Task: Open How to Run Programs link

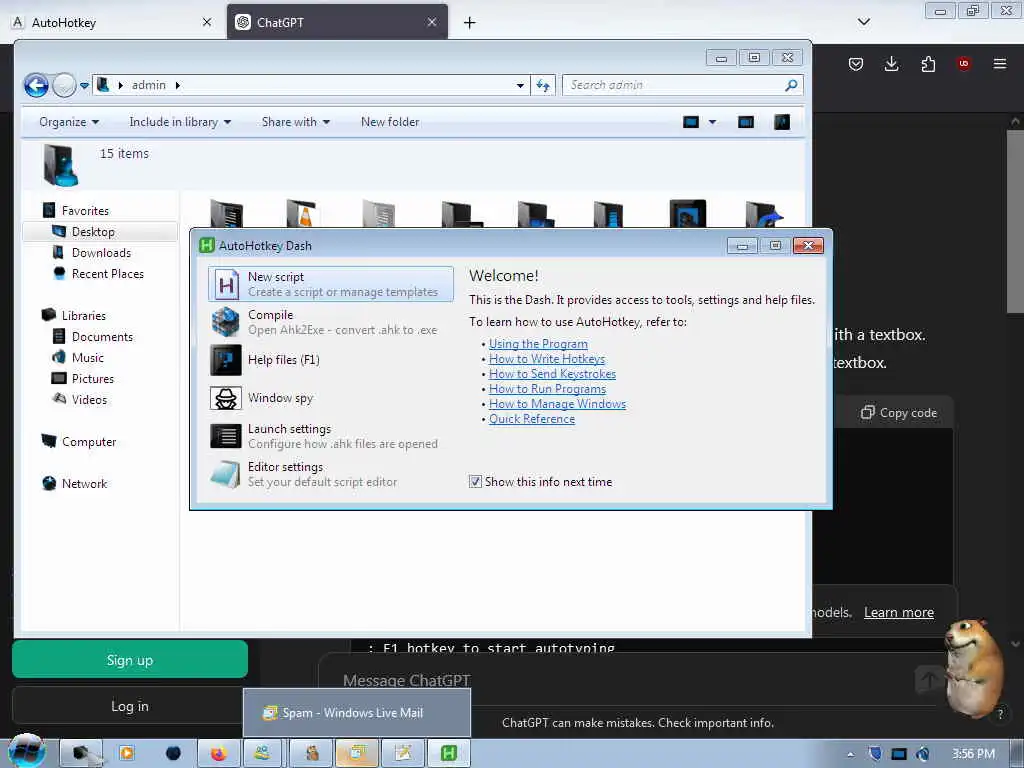Action: click(547, 389)
